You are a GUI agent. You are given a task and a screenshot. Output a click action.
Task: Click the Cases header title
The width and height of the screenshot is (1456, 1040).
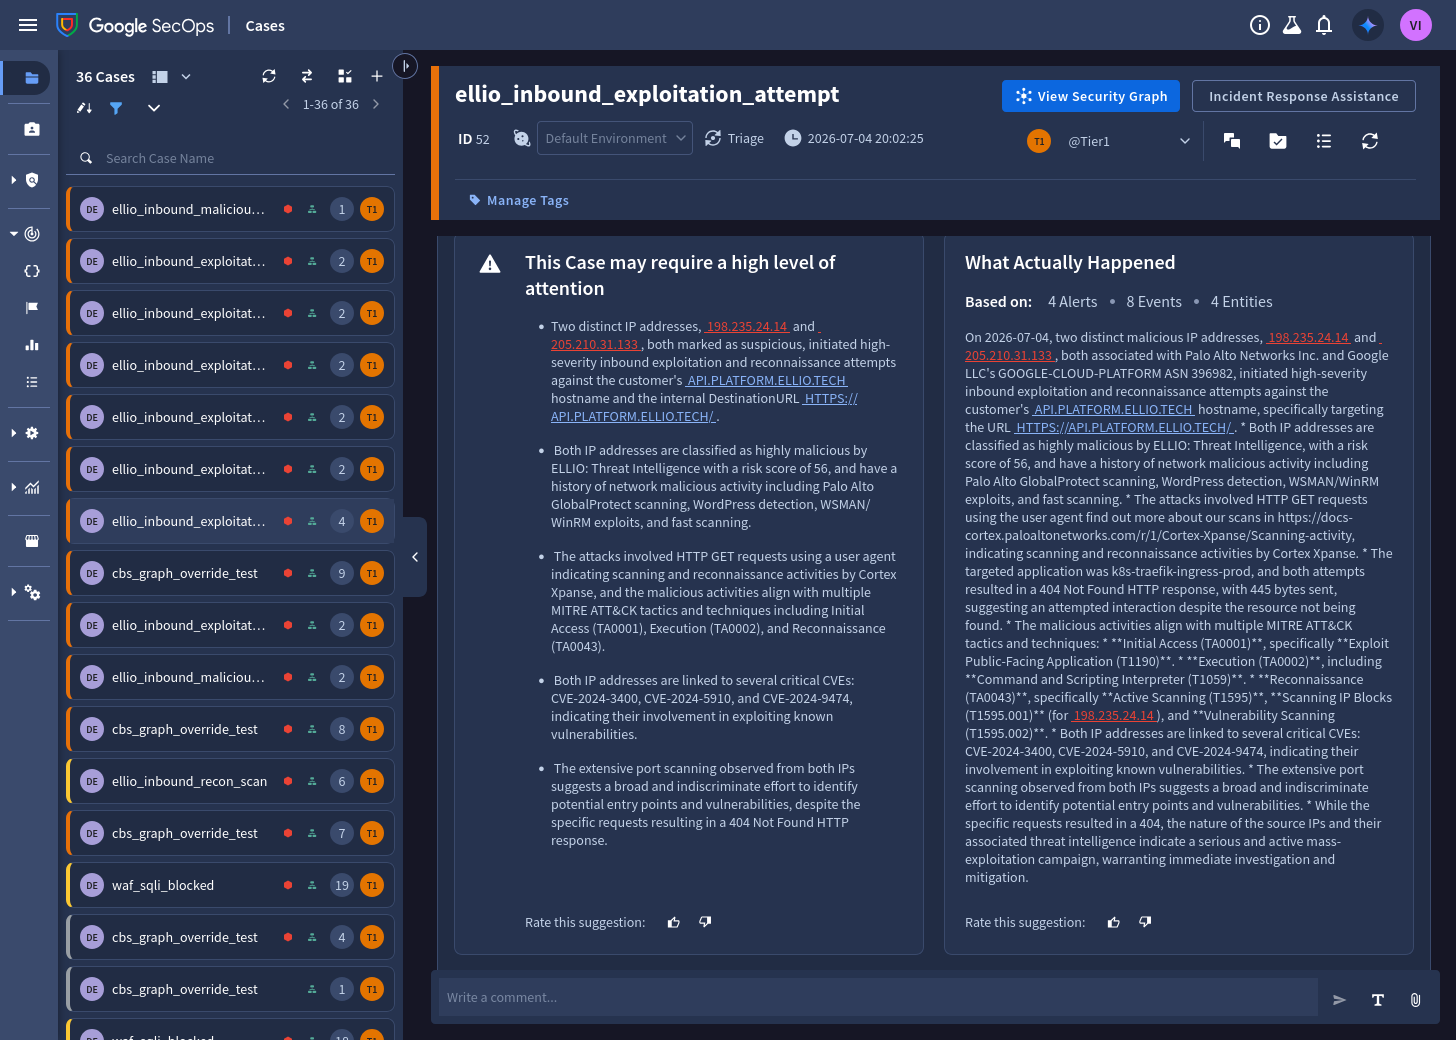tap(265, 26)
